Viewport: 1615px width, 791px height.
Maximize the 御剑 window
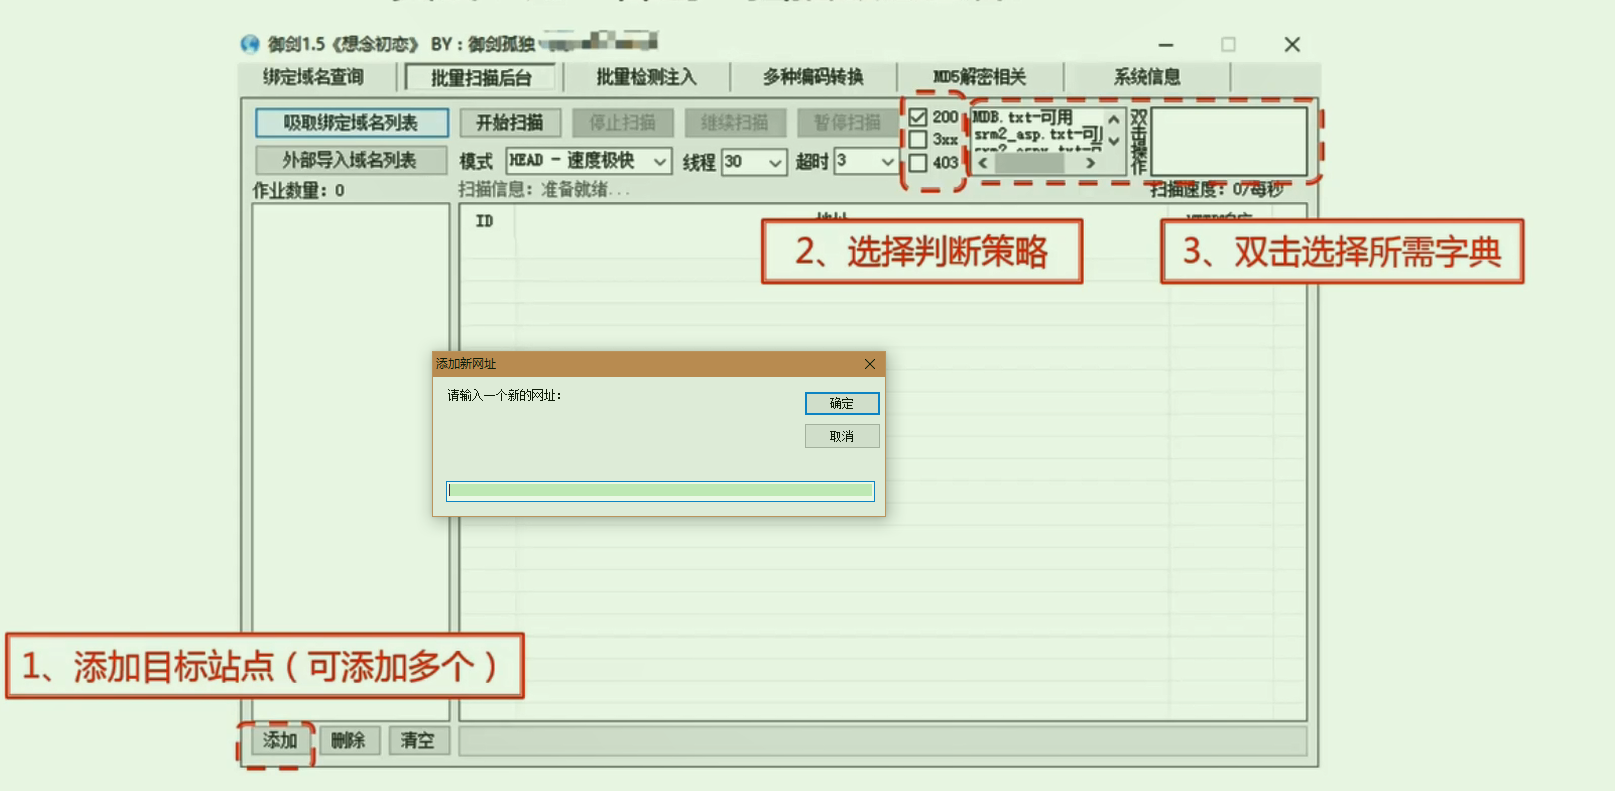point(1229,45)
